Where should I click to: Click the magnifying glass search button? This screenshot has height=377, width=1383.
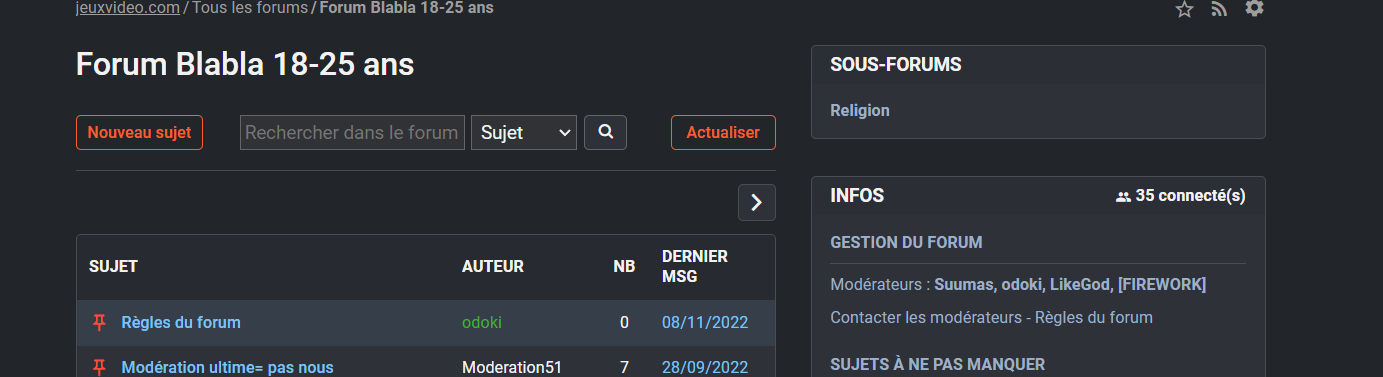tap(605, 132)
